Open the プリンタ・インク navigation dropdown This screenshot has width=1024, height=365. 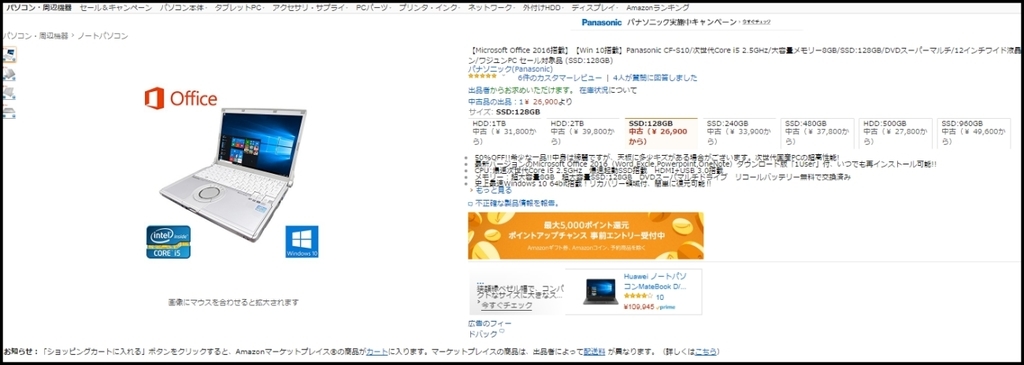(429, 8)
